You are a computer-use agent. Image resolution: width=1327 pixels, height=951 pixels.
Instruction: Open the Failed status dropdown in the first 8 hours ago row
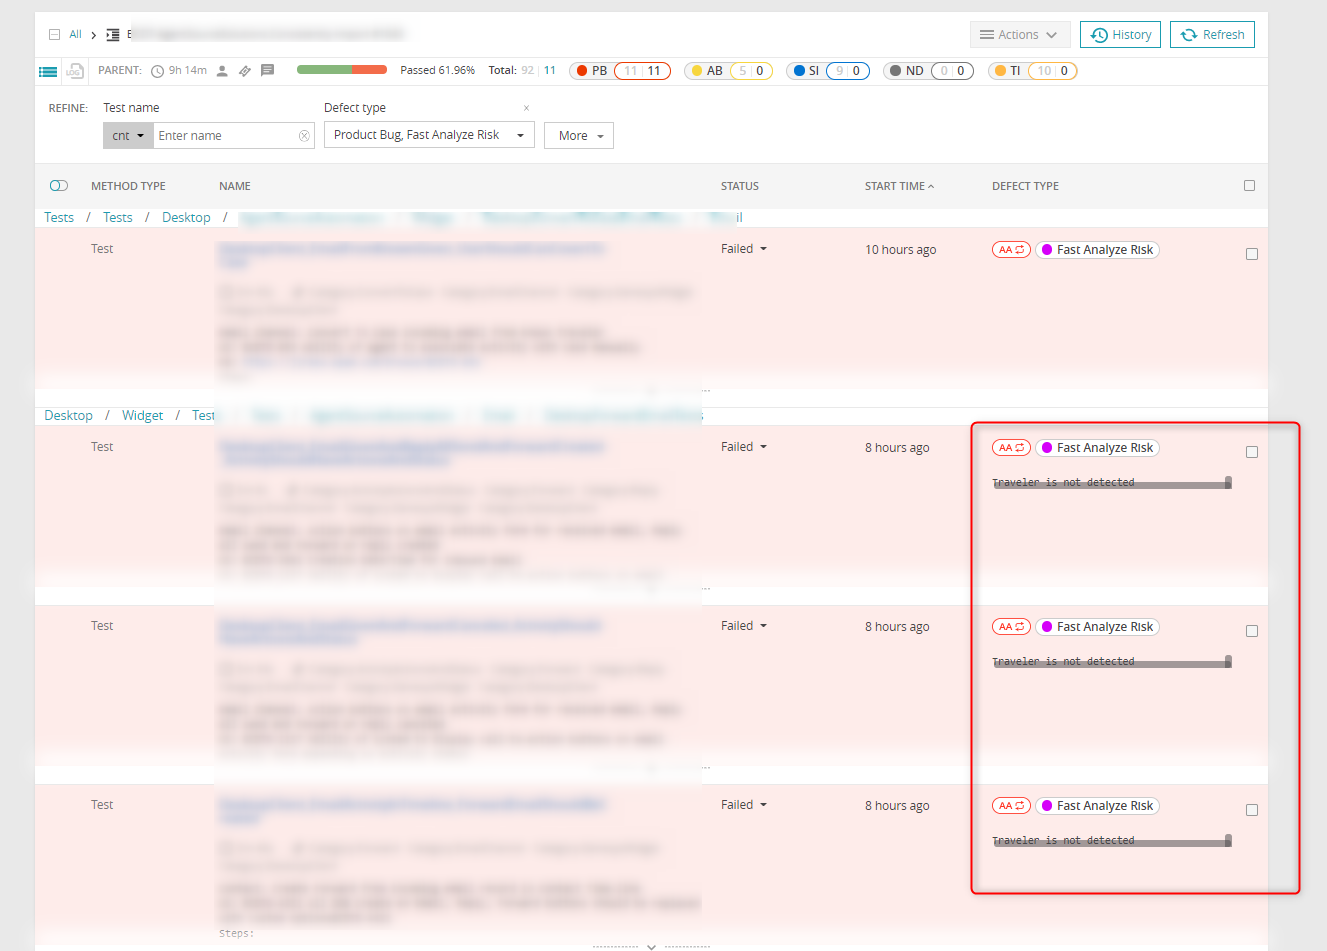point(744,447)
